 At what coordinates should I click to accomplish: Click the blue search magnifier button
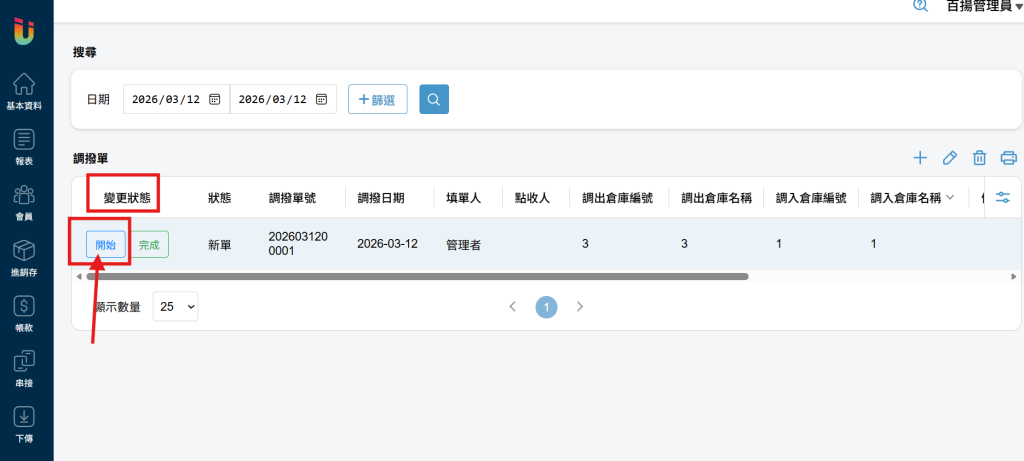[434, 99]
